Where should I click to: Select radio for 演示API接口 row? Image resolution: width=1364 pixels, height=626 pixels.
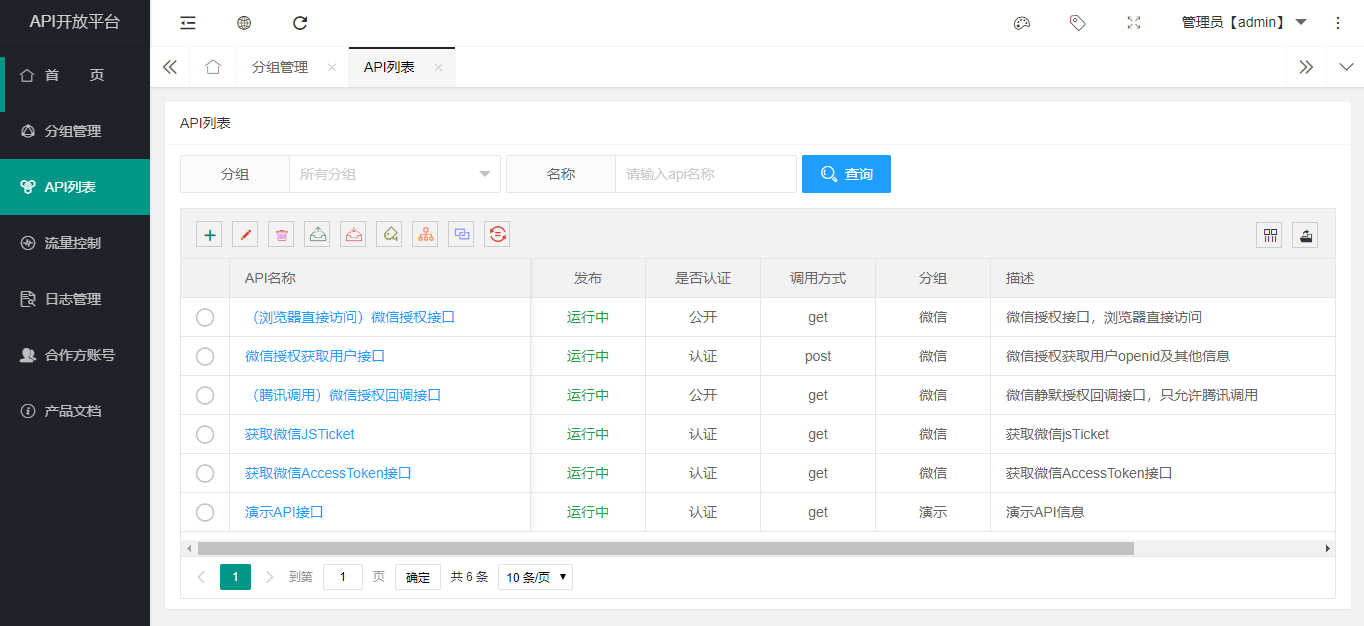click(205, 512)
